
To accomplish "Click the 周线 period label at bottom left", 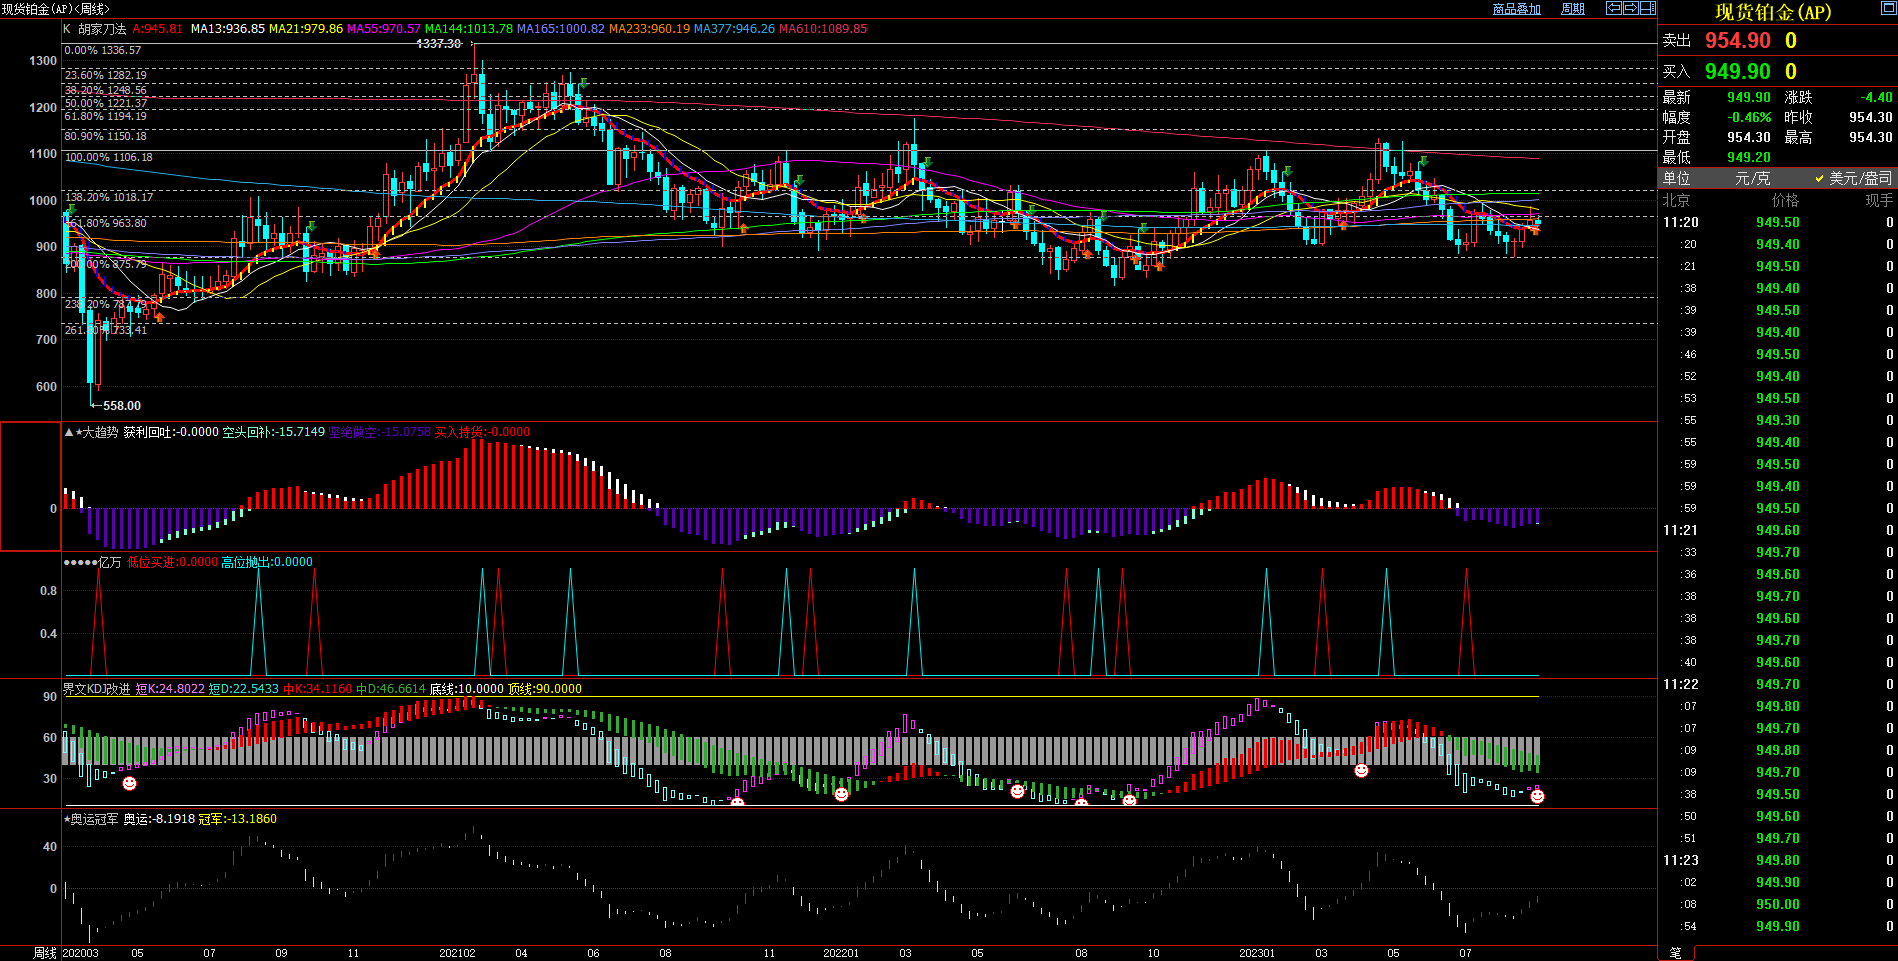I will pos(45,953).
